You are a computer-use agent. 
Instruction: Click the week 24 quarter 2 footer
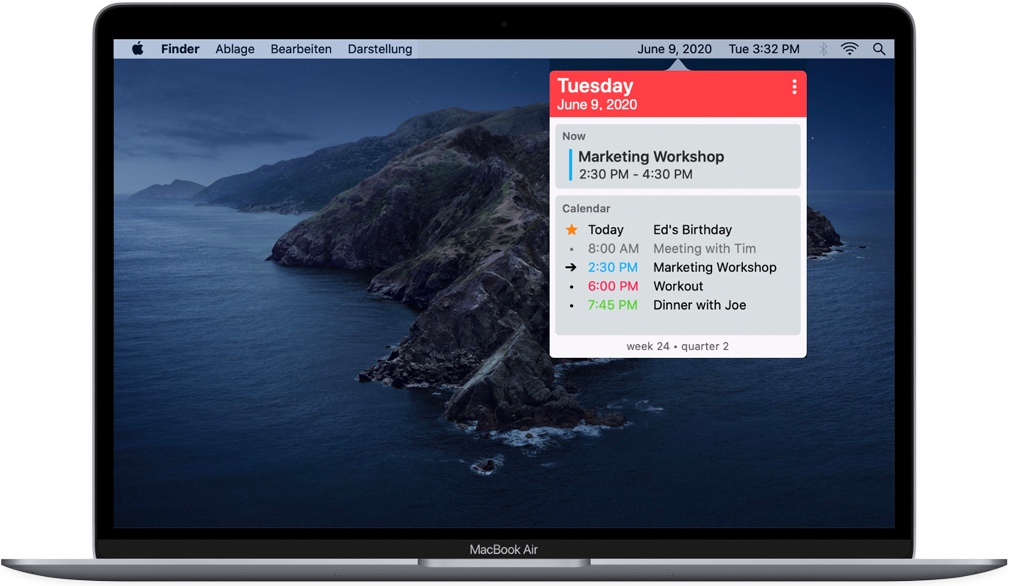(x=677, y=347)
